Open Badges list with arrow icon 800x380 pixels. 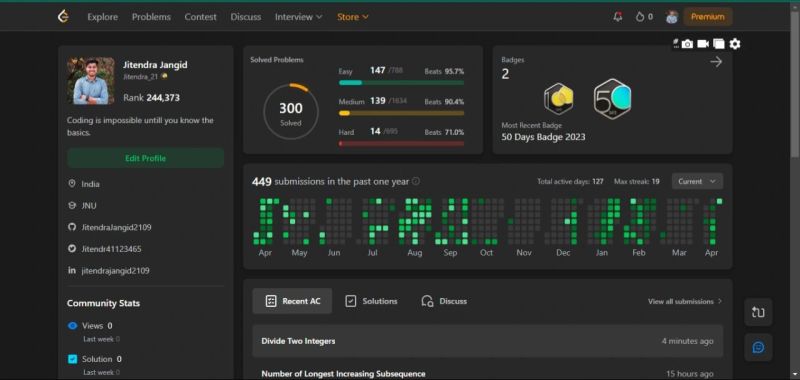point(716,62)
